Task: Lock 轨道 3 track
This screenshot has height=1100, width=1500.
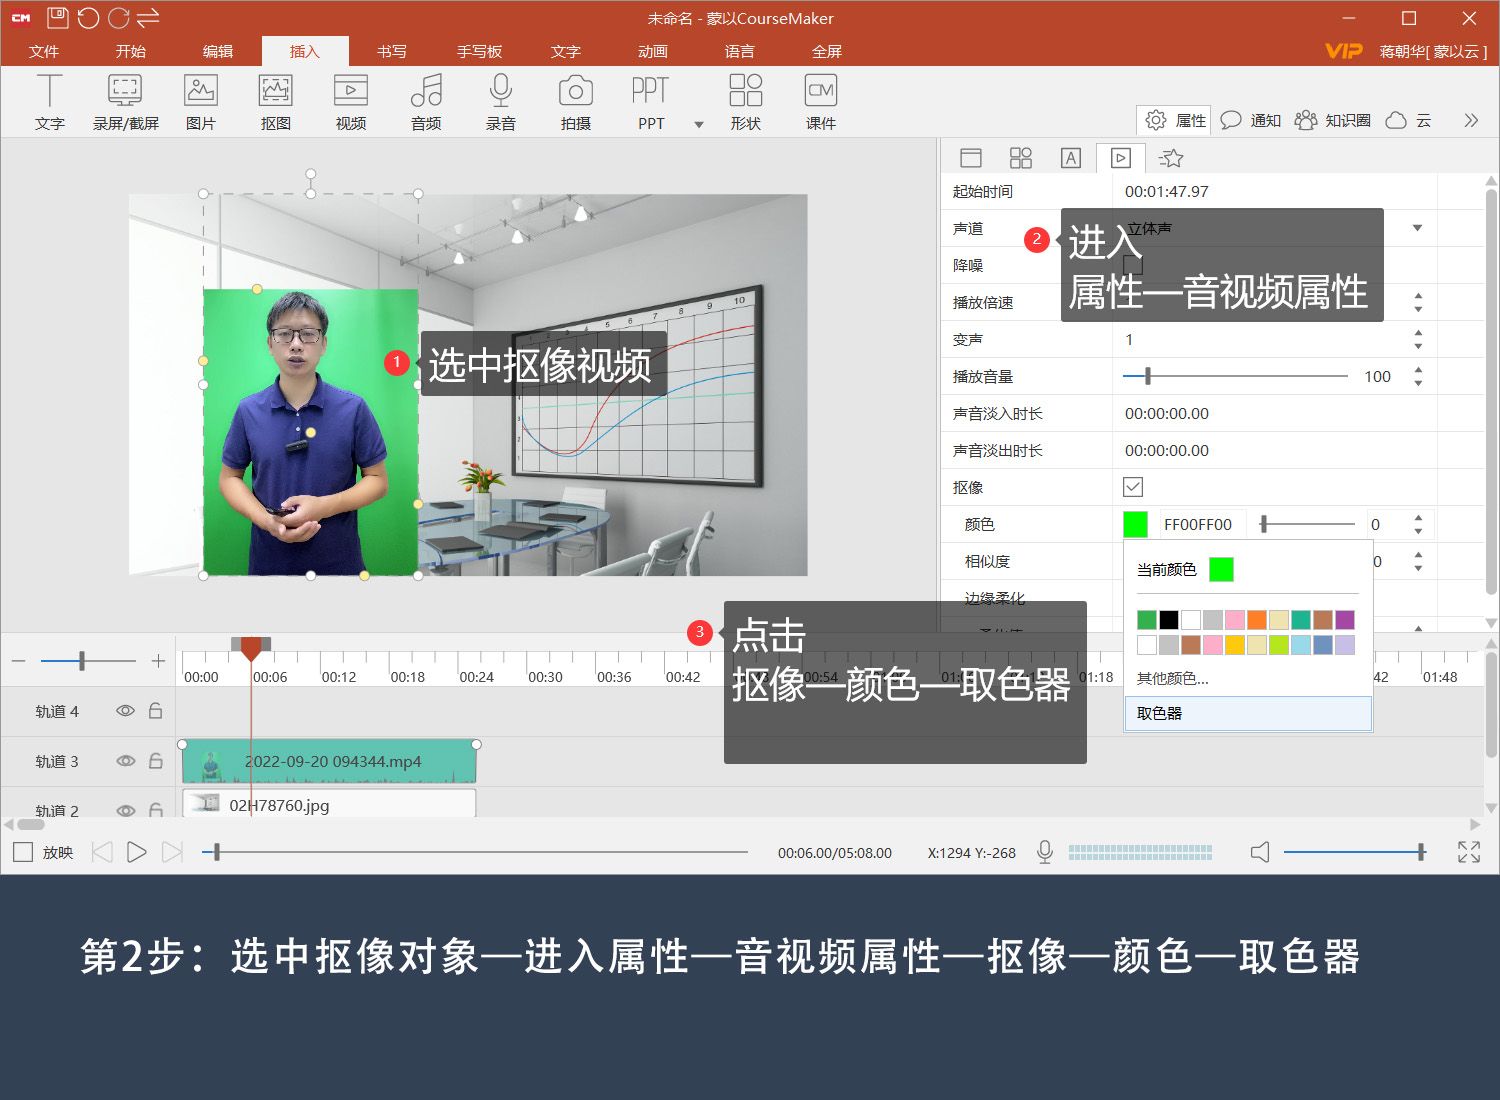Action: point(156,761)
